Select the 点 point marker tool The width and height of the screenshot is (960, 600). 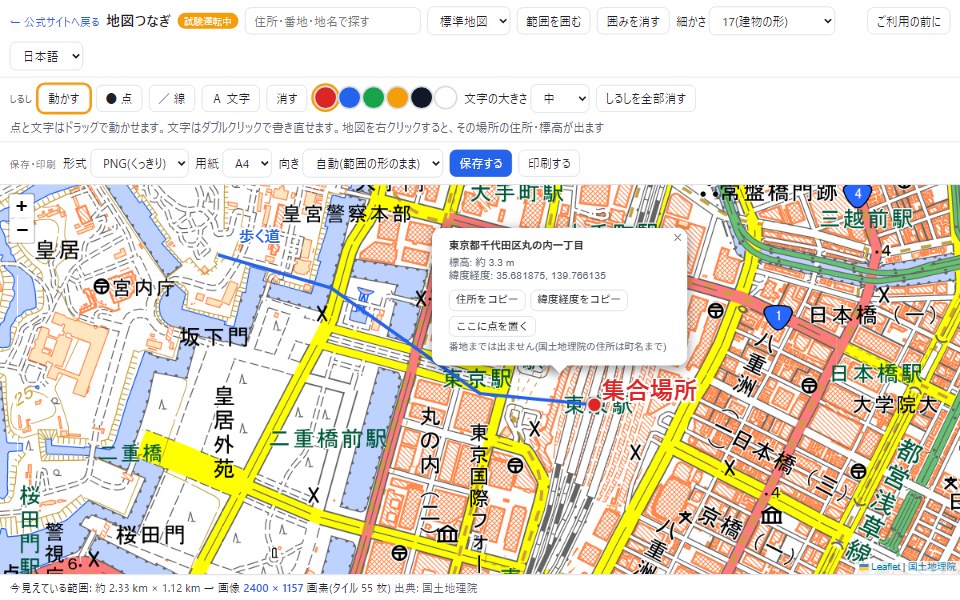119,99
